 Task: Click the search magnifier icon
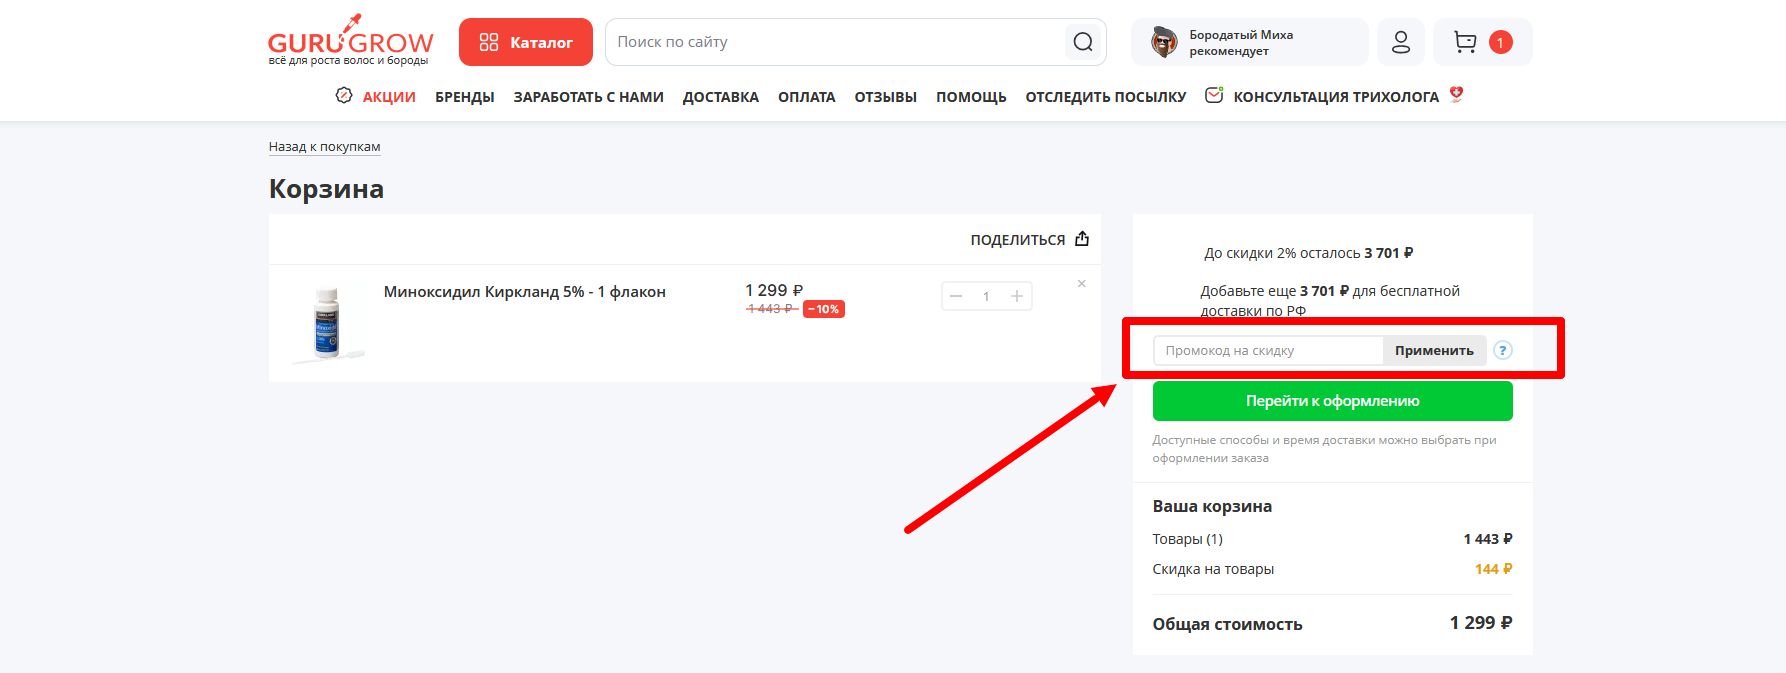point(1083,42)
